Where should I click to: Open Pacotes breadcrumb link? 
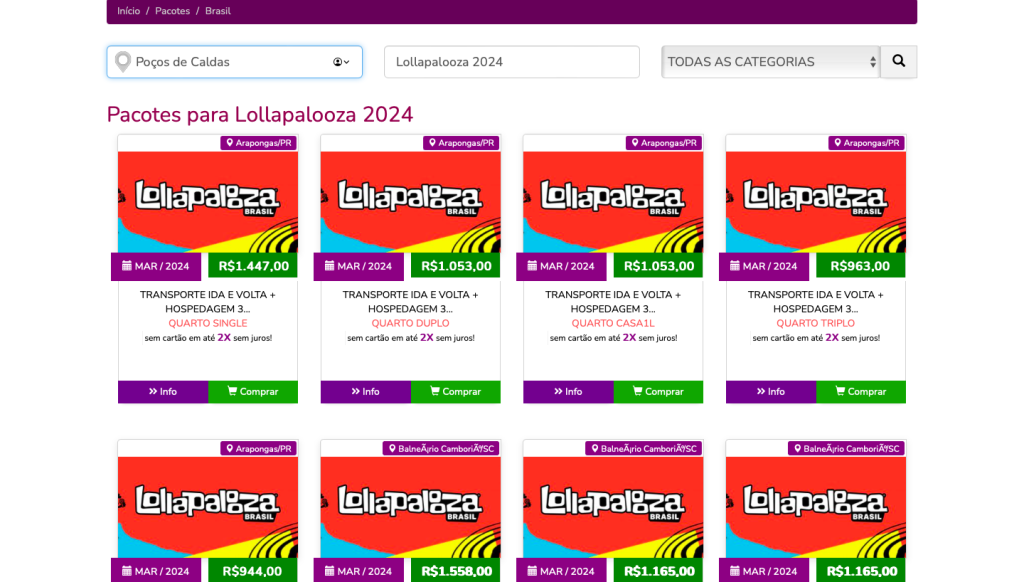172,11
